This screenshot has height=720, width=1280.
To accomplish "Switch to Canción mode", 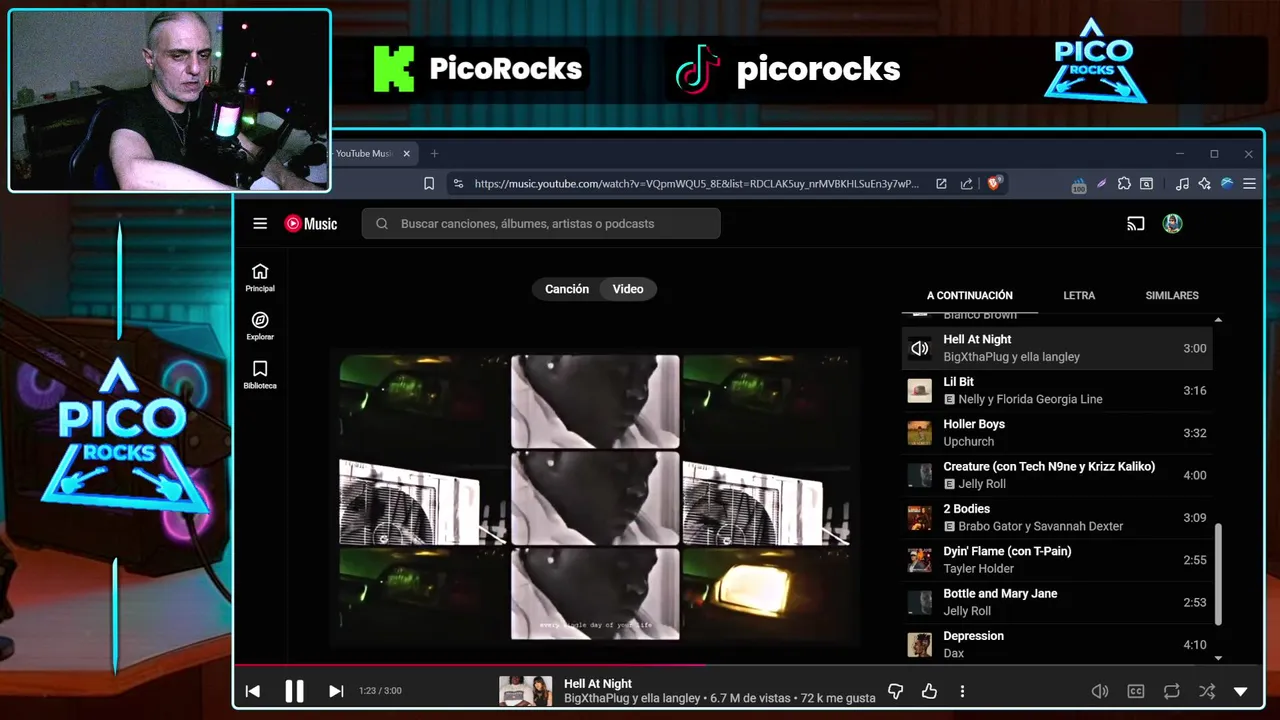I will pyautogui.click(x=567, y=289).
